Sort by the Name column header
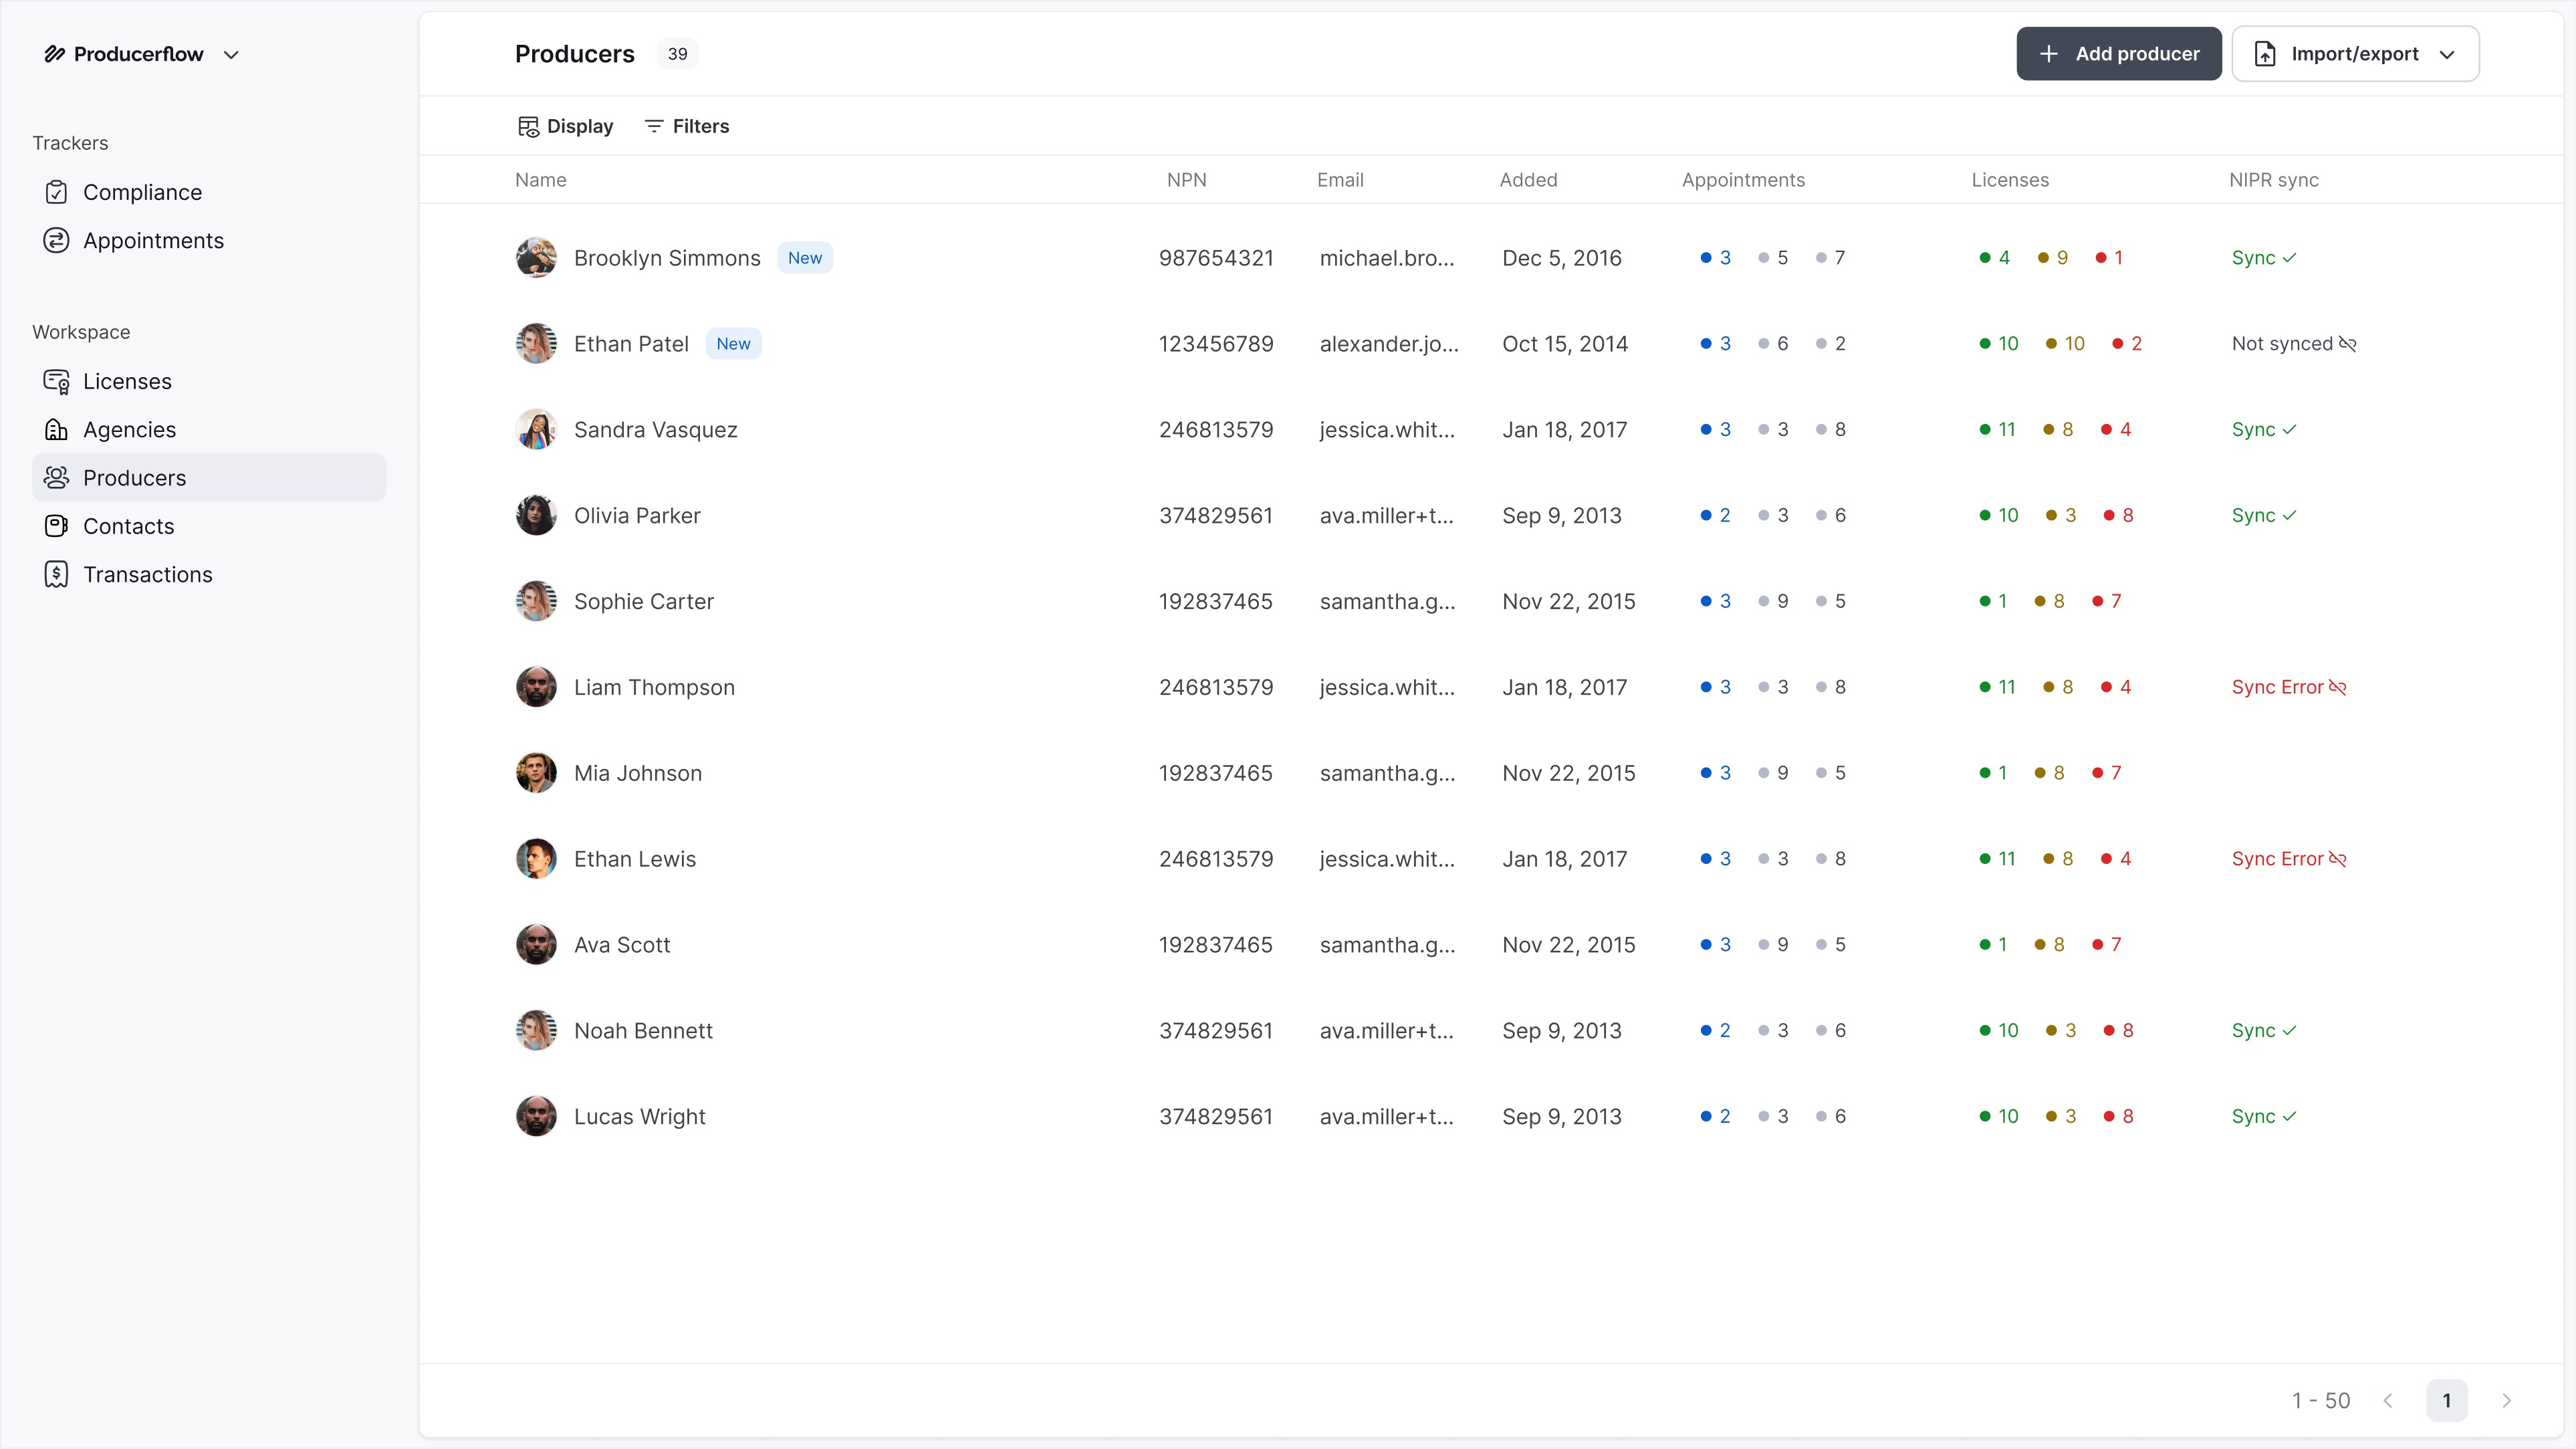This screenshot has height=1449, width=2576. tap(540, 179)
